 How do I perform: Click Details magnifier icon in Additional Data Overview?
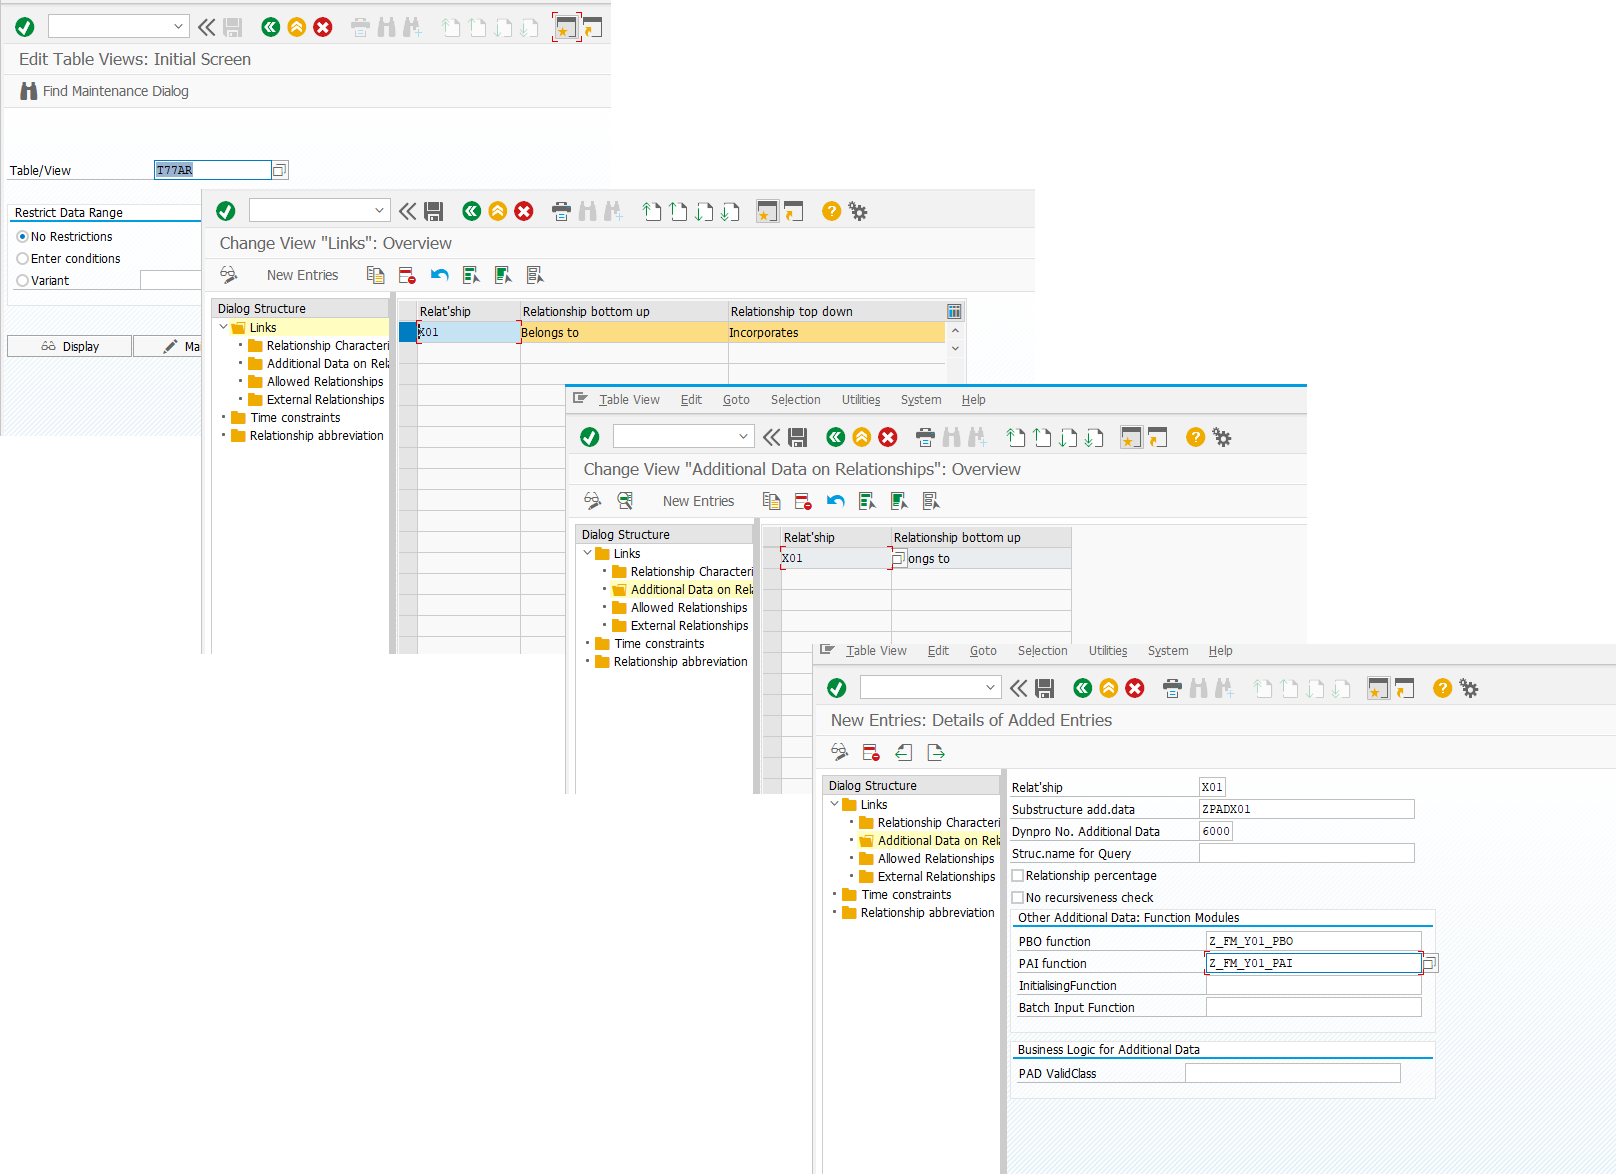coord(625,501)
